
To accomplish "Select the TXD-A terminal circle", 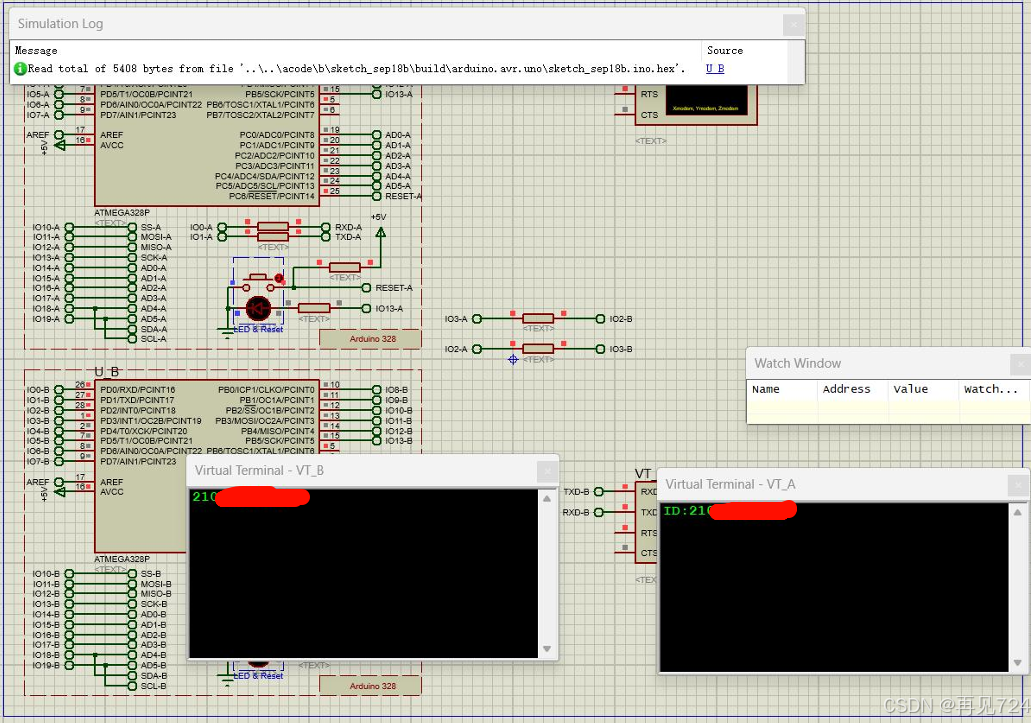I will pyautogui.click(x=325, y=237).
